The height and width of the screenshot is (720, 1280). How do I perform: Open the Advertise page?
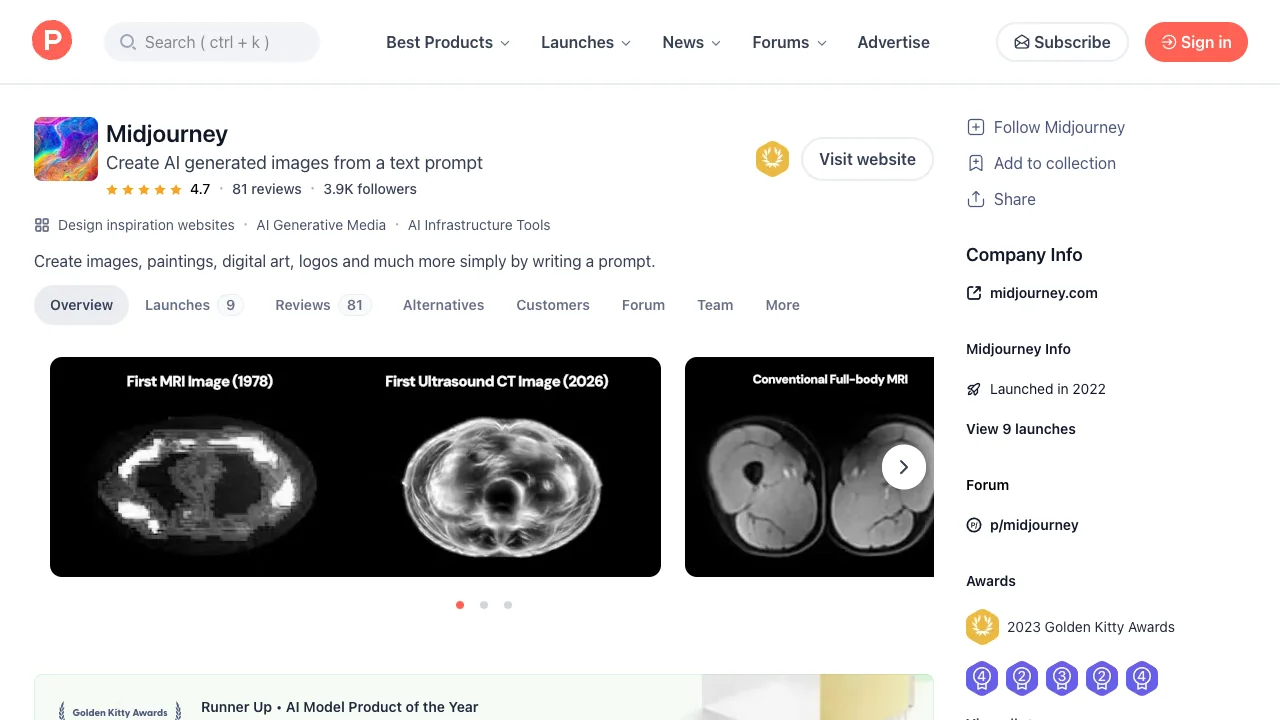point(894,42)
